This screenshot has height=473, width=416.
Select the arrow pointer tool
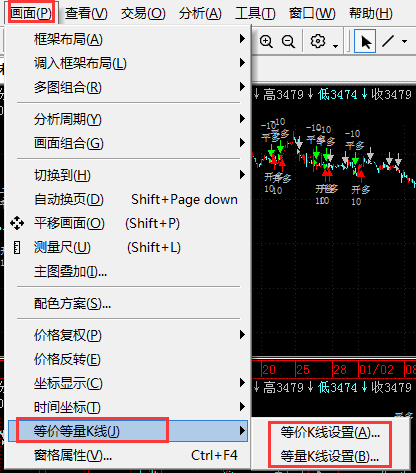[365, 41]
